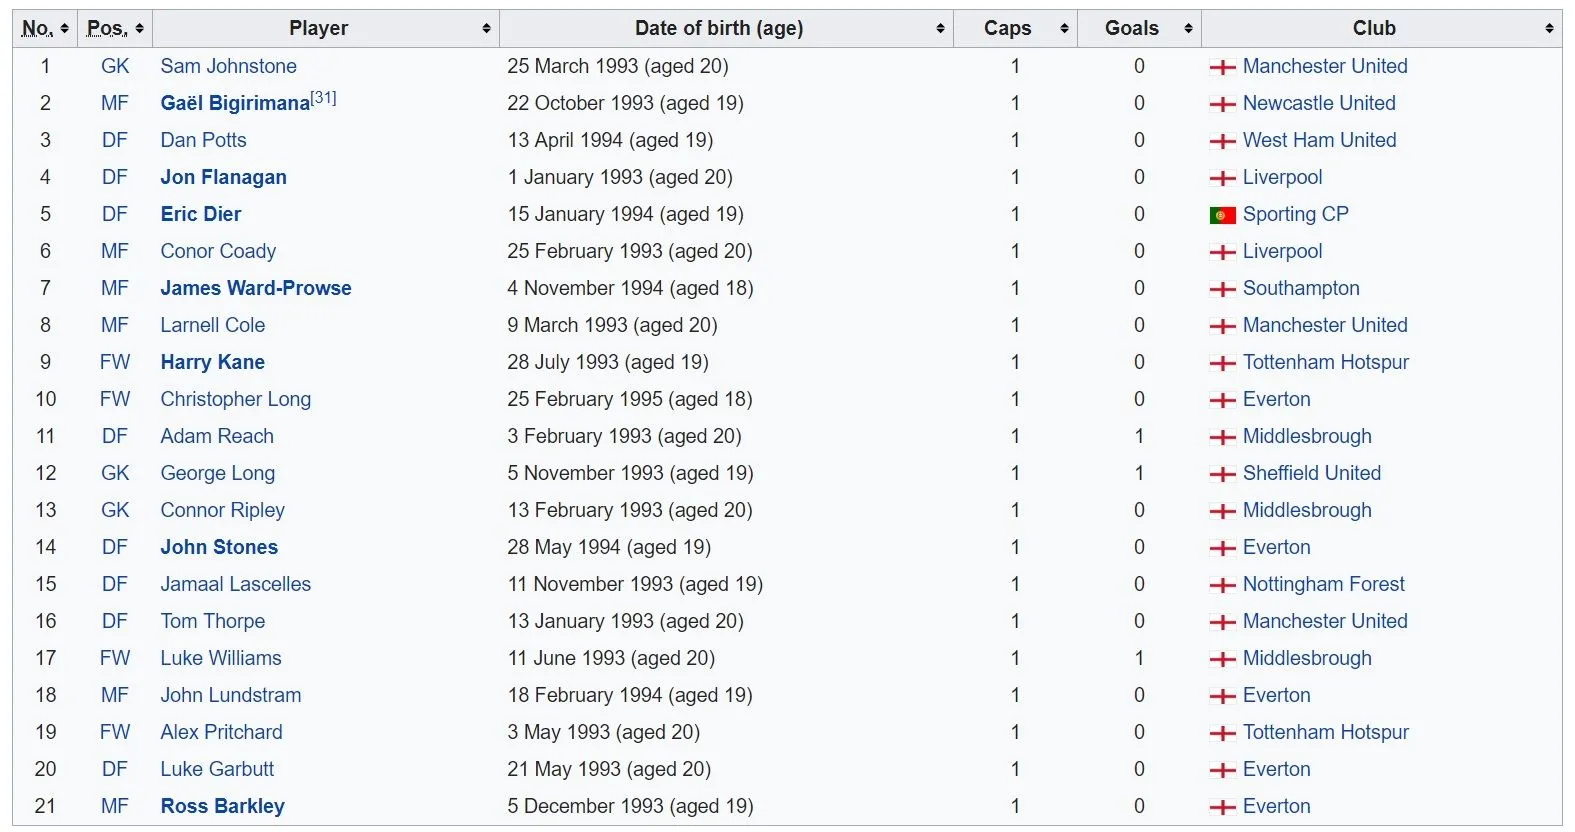Click the England flag next to Sheffield United
Image resolution: width=1575 pixels, height=832 pixels.
[x=1222, y=474]
